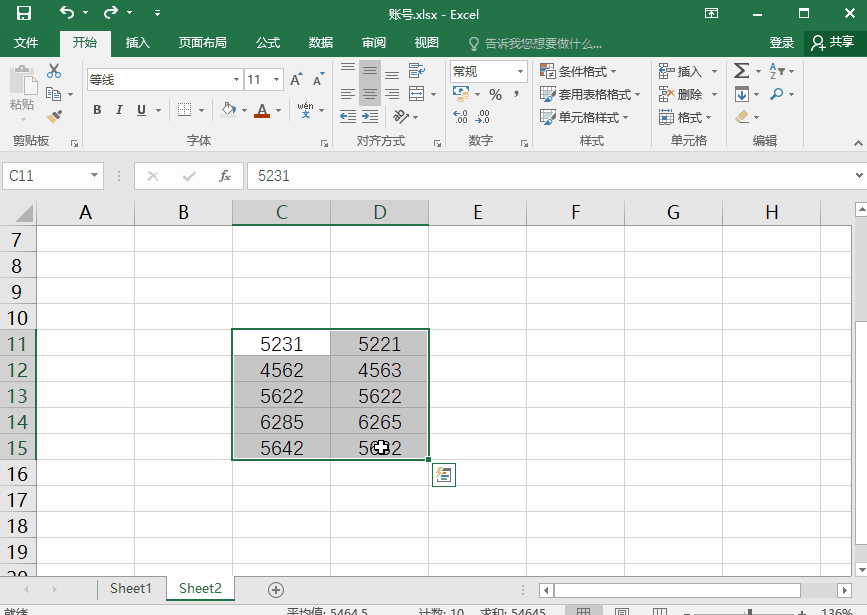Toggle italic formatting
Image resolution: width=867 pixels, height=615 pixels.
[119, 110]
